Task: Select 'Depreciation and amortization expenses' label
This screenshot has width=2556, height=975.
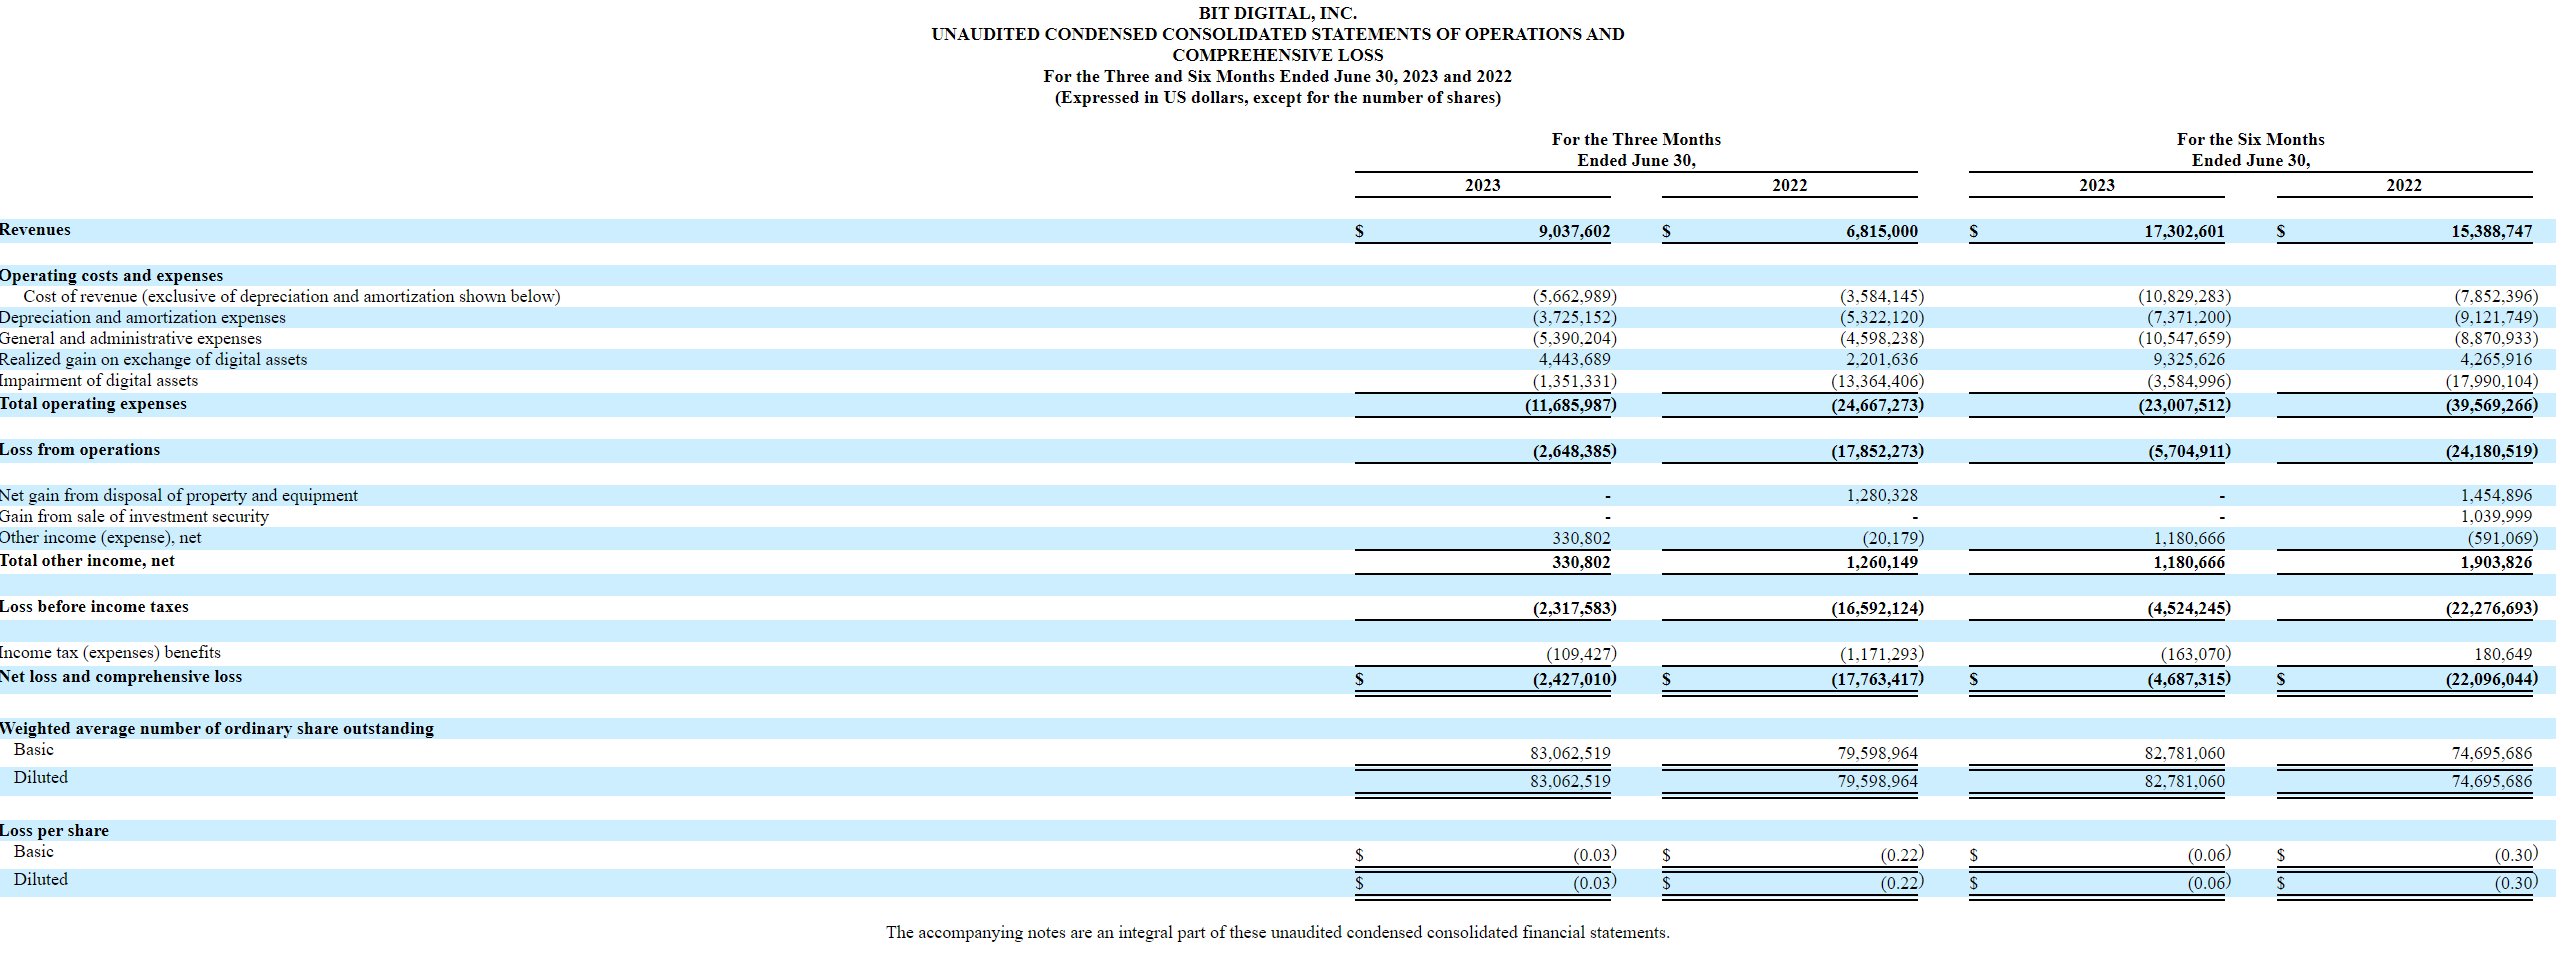Action: point(142,317)
